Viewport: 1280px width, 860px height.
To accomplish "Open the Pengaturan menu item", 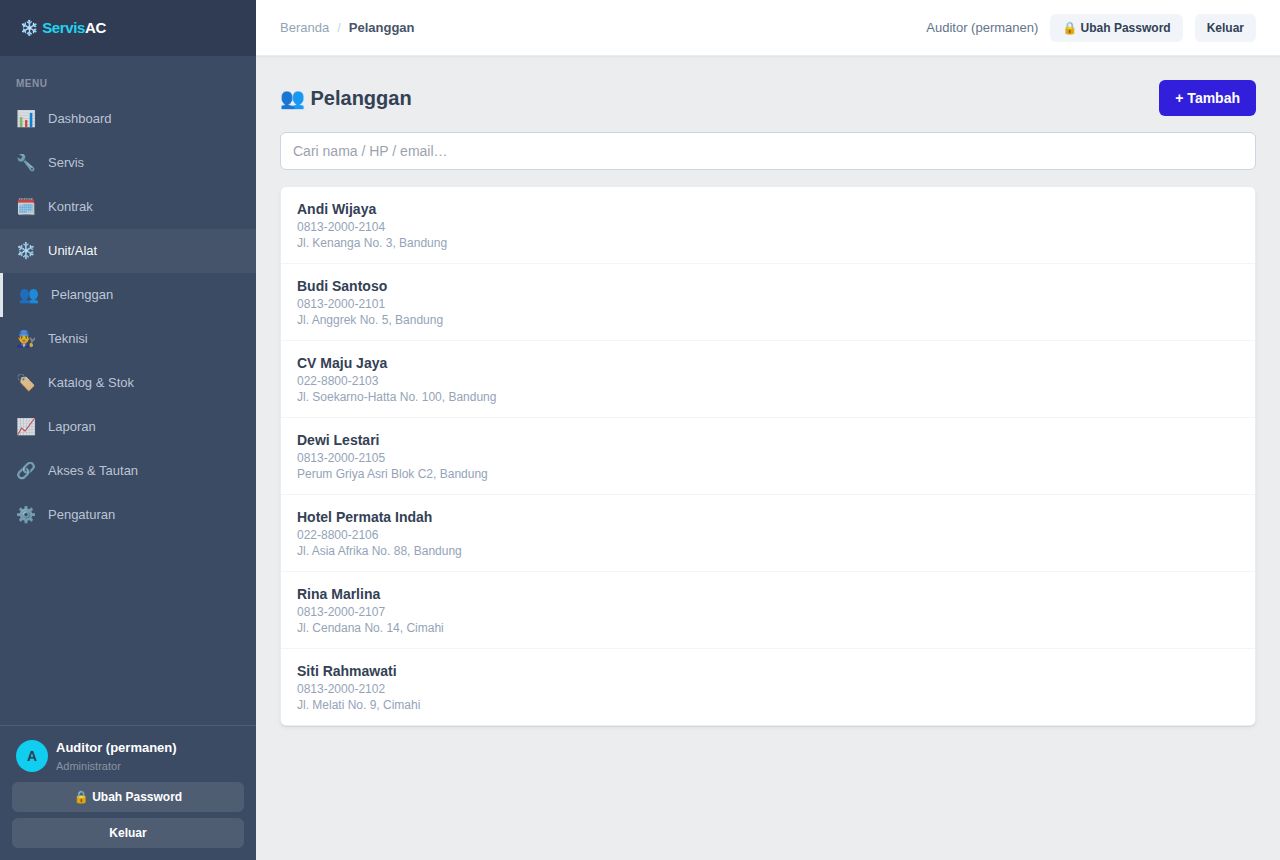I will pos(128,515).
